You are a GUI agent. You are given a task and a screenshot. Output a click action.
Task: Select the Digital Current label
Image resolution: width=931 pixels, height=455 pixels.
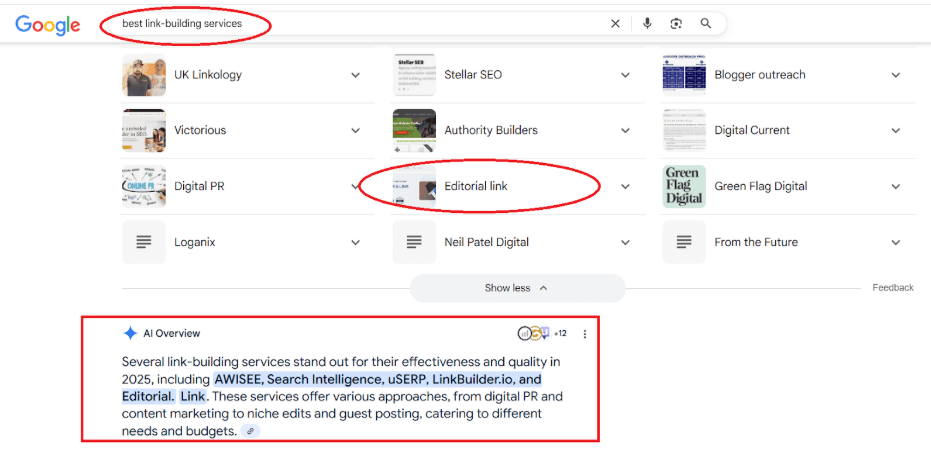pos(752,130)
